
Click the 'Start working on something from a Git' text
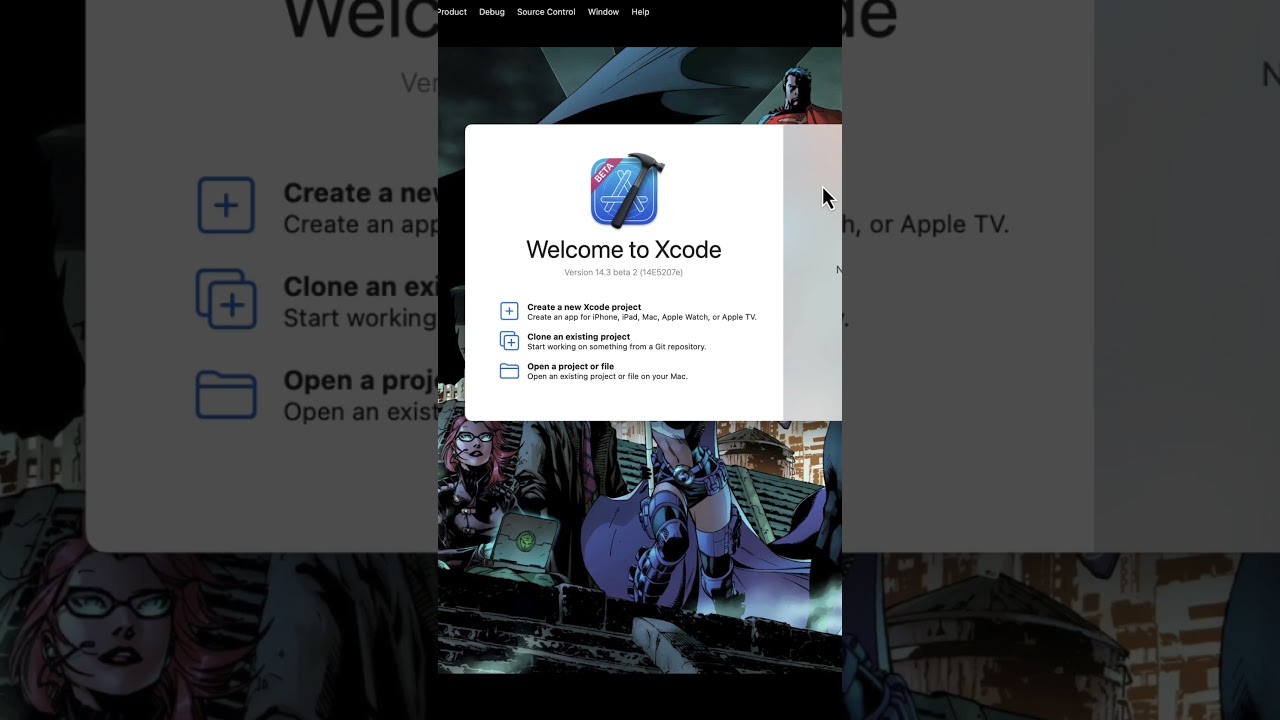pos(616,347)
